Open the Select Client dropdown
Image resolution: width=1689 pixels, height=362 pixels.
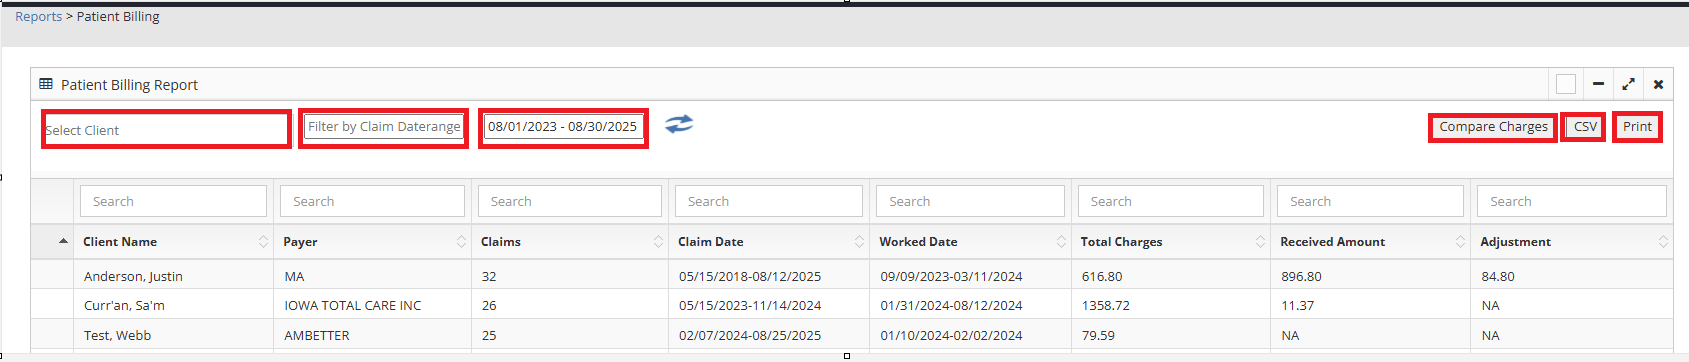(x=166, y=130)
